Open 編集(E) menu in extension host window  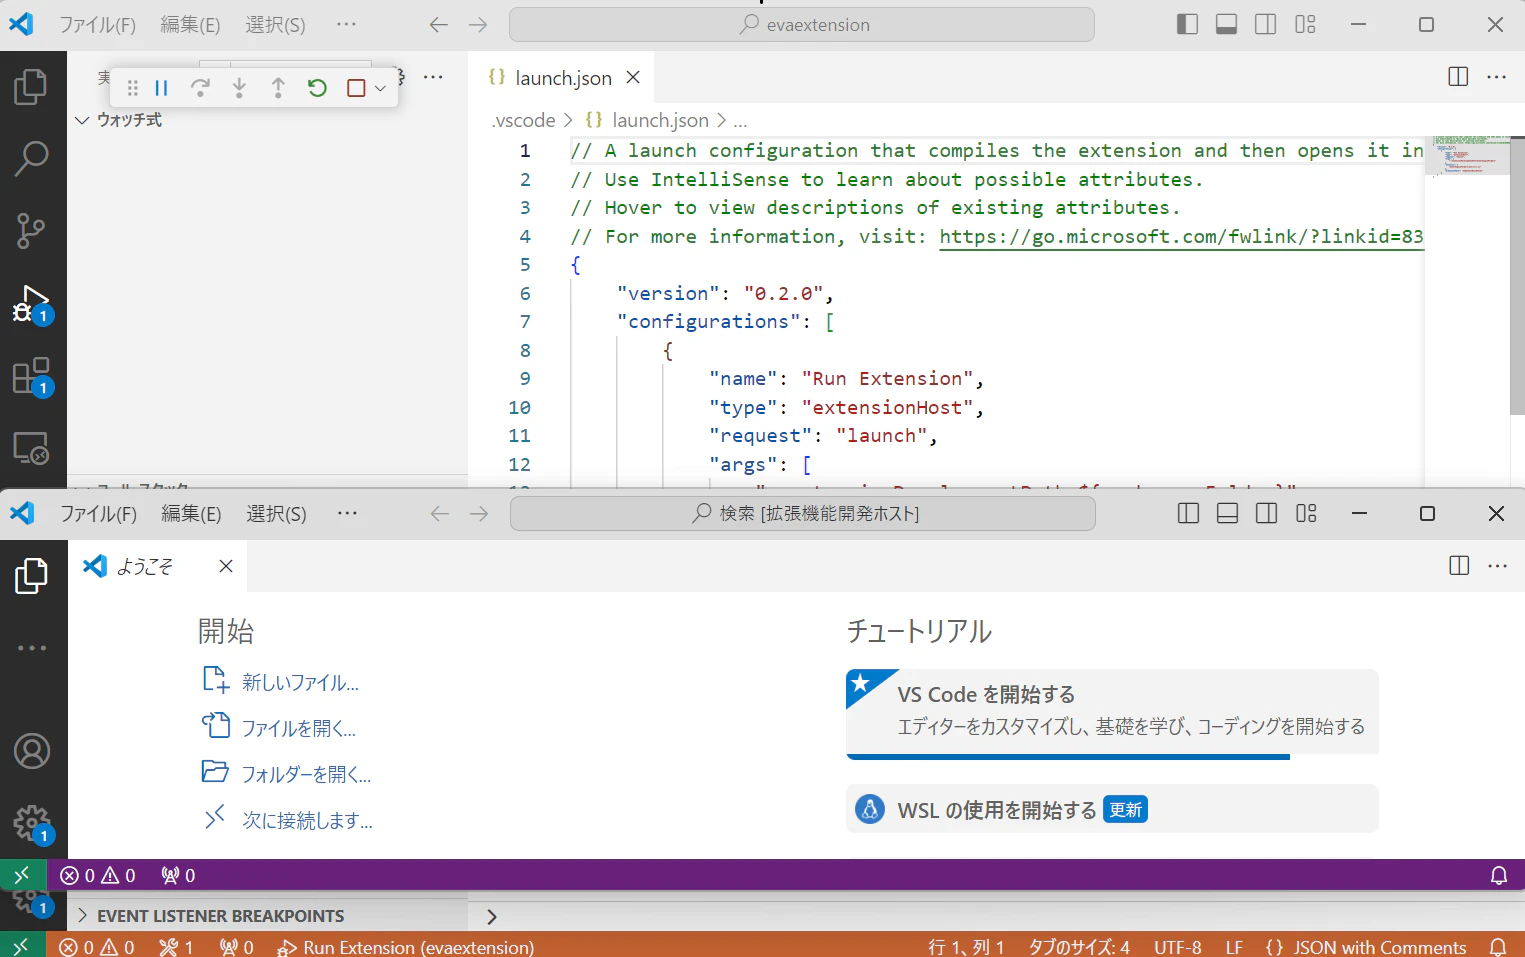tap(191, 514)
